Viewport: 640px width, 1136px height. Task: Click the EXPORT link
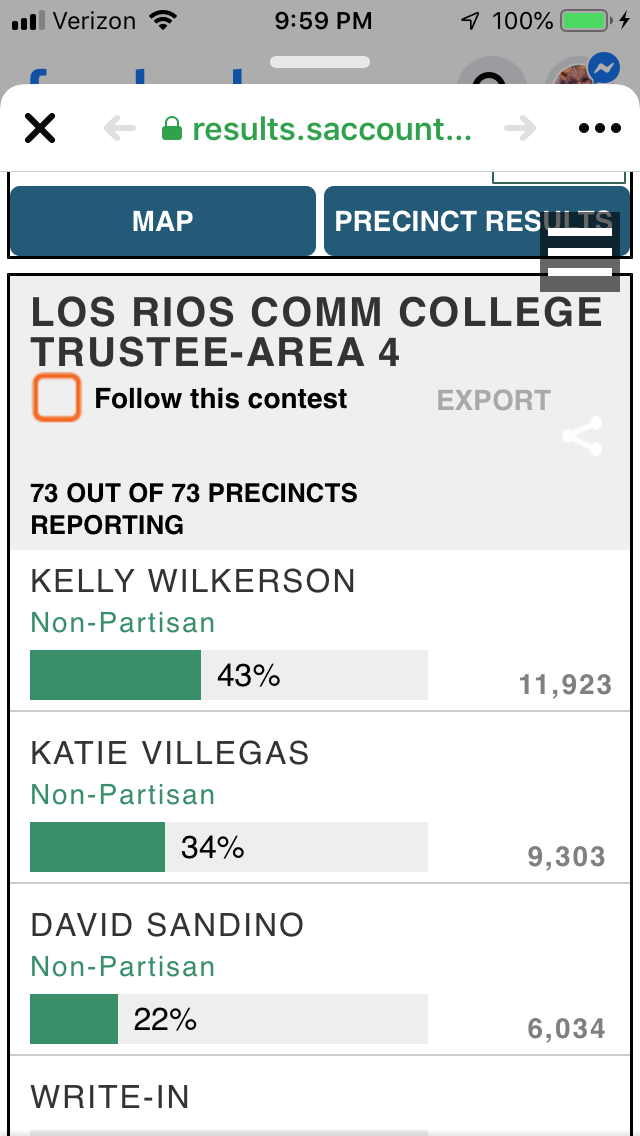[493, 401]
